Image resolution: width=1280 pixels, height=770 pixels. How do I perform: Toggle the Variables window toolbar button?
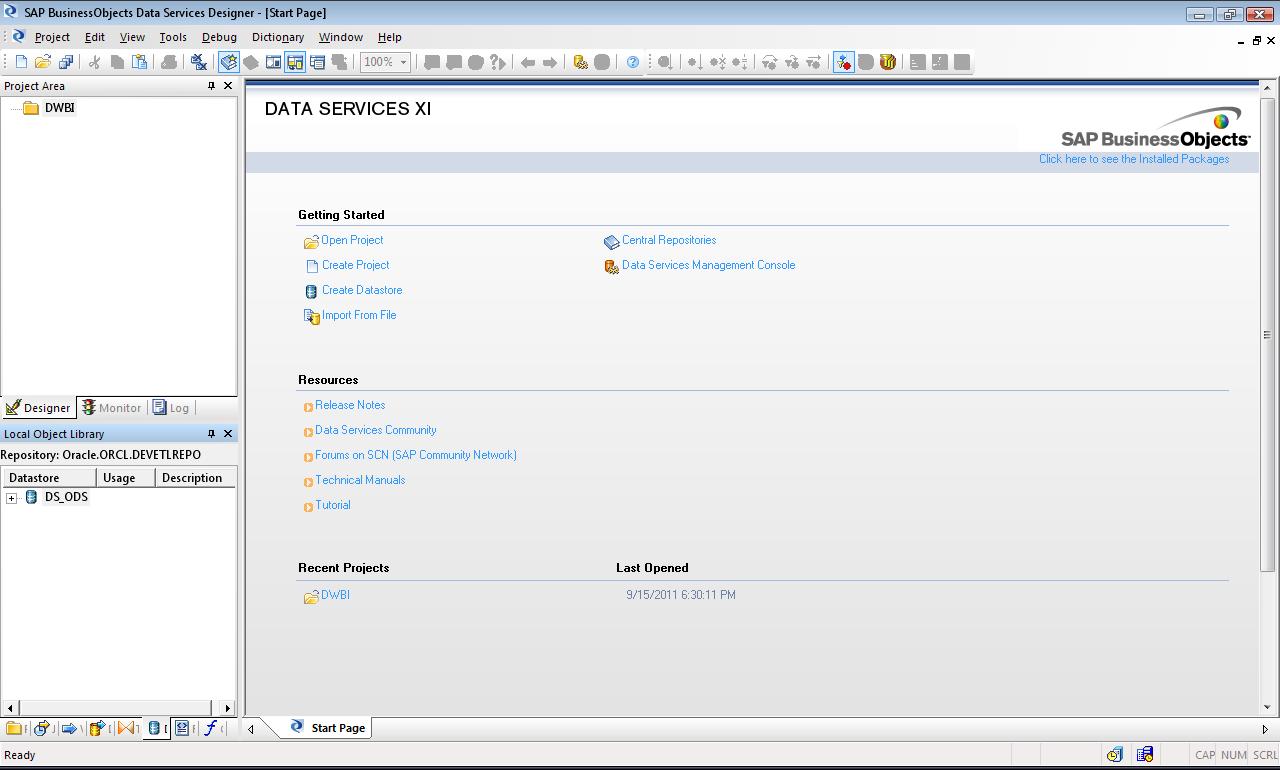pos(273,62)
